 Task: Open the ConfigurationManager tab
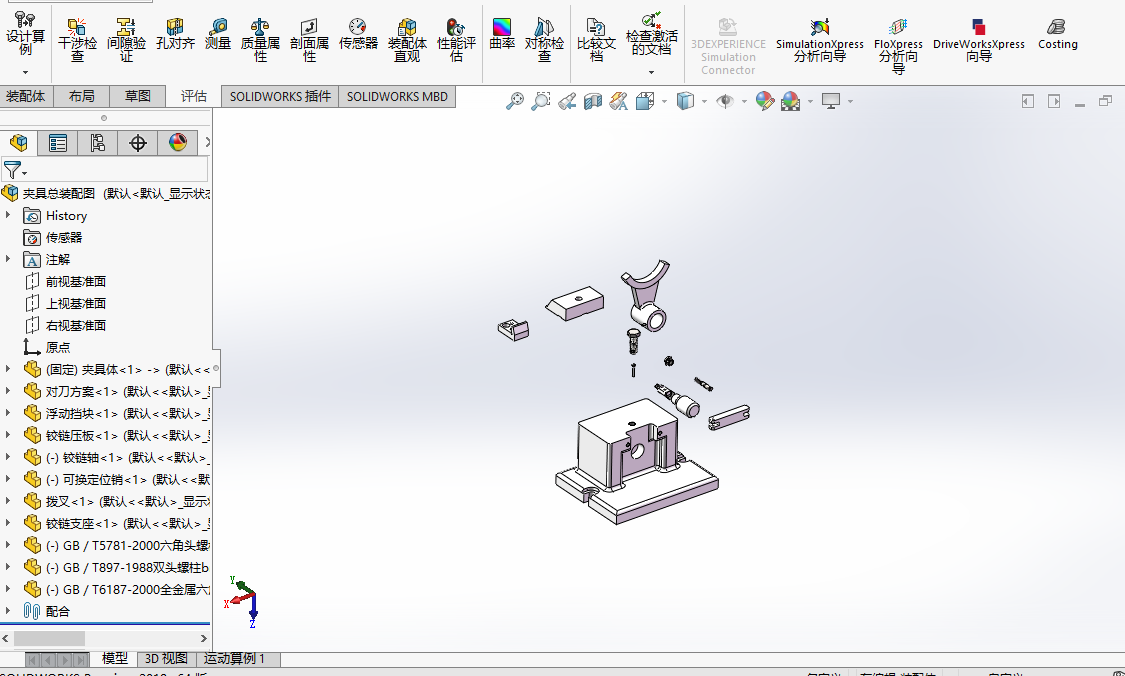tap(98, 143)
